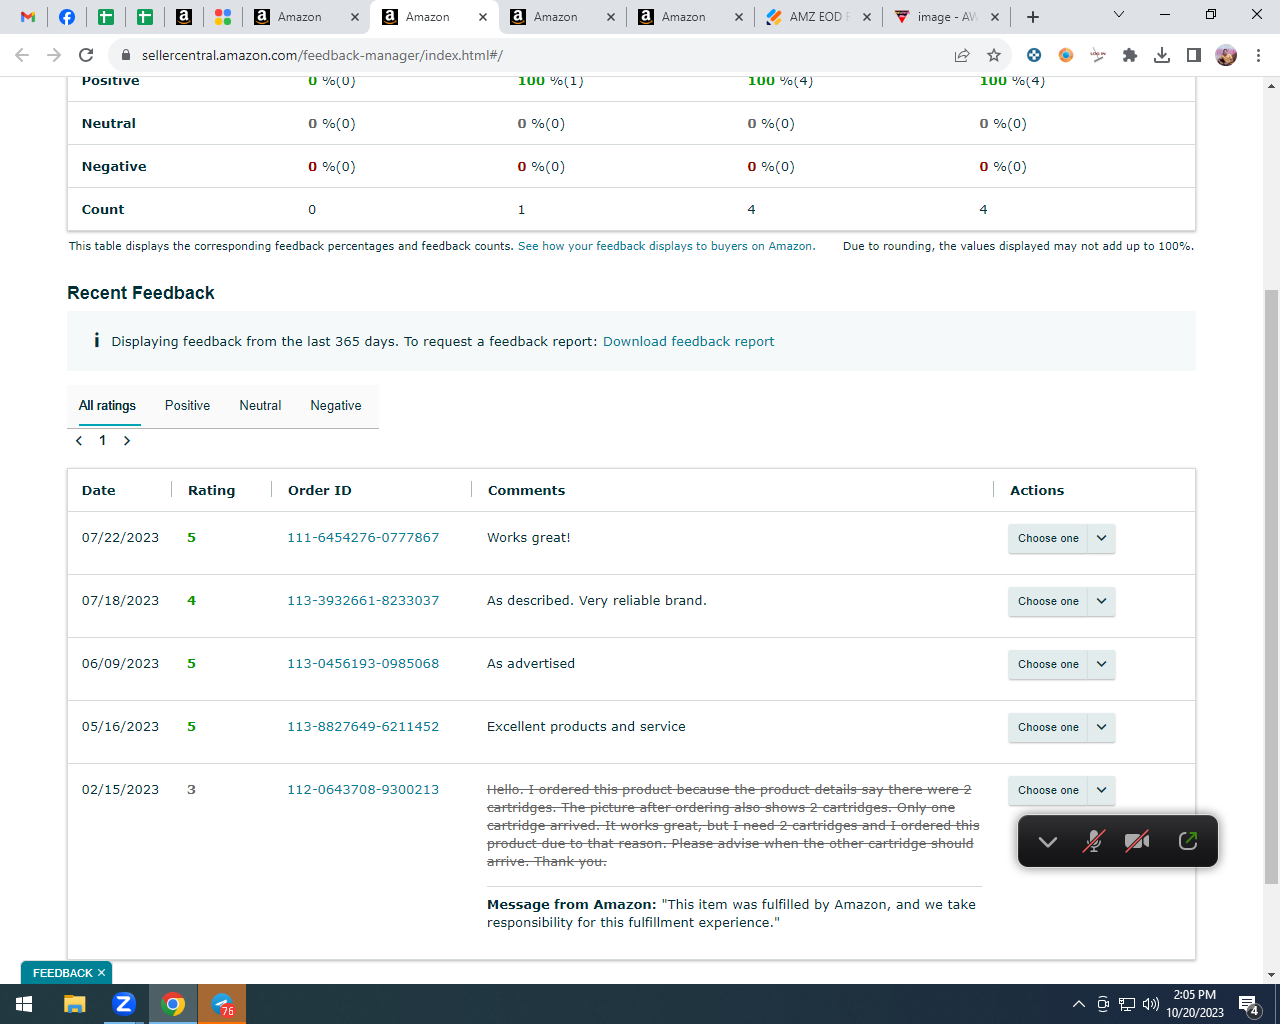Click the green share/open icon in meeting controls

1188,841
